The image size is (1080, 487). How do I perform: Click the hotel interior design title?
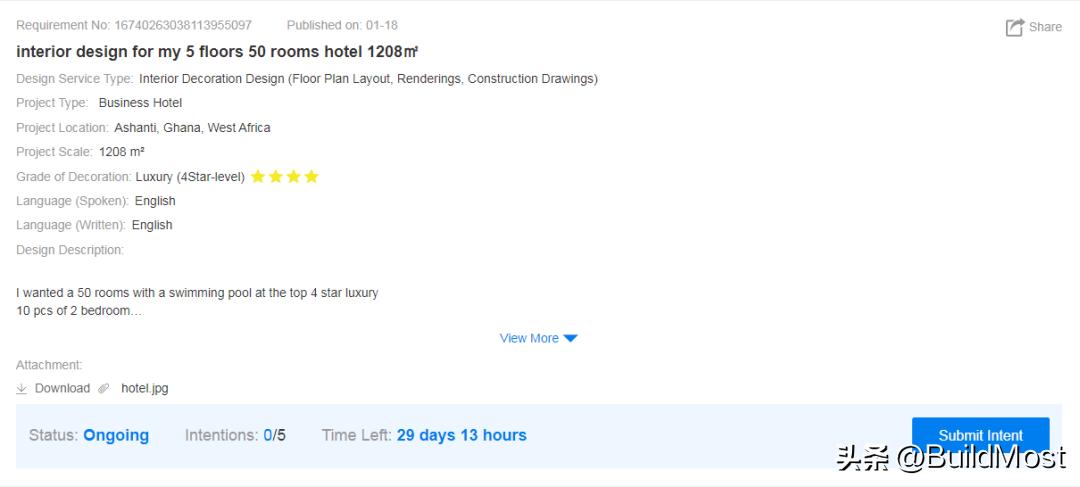click(x=217, y=52)
